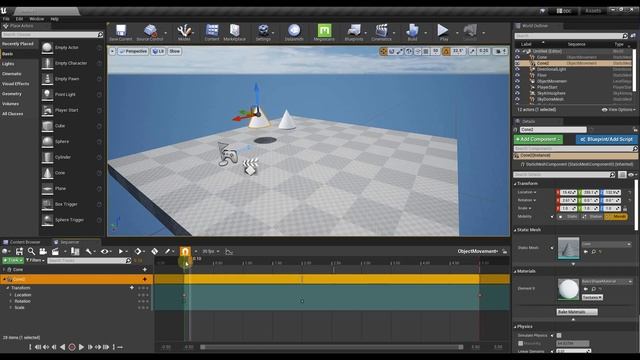Click the translate gizmo icon in viewport toolbar
The image size is (640, 360).
pos(383,51)
